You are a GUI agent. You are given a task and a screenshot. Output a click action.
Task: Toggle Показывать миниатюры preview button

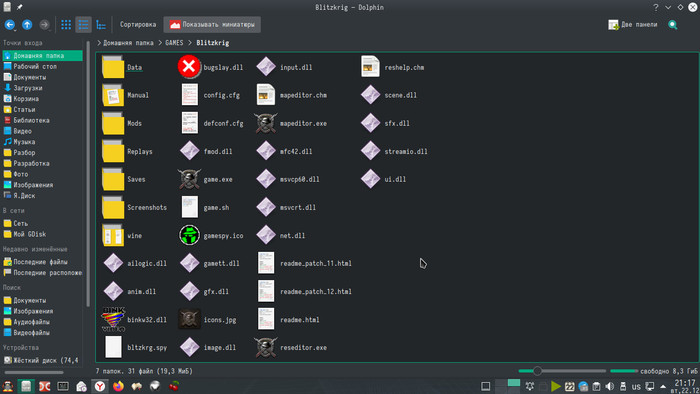pyautogui.click(x=212, y=25)
